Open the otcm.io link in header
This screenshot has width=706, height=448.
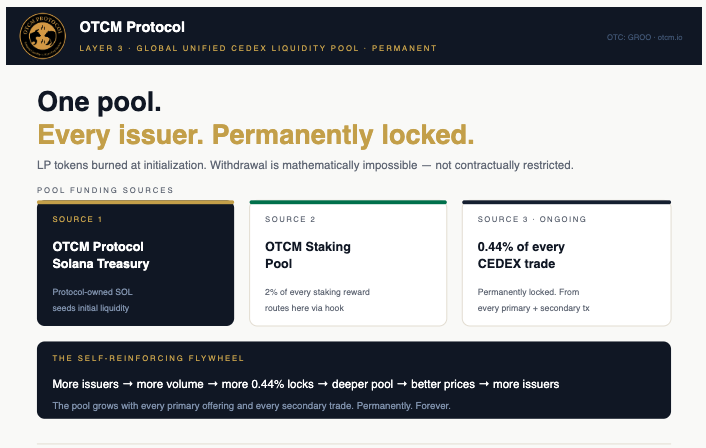[x=669, y=37]
